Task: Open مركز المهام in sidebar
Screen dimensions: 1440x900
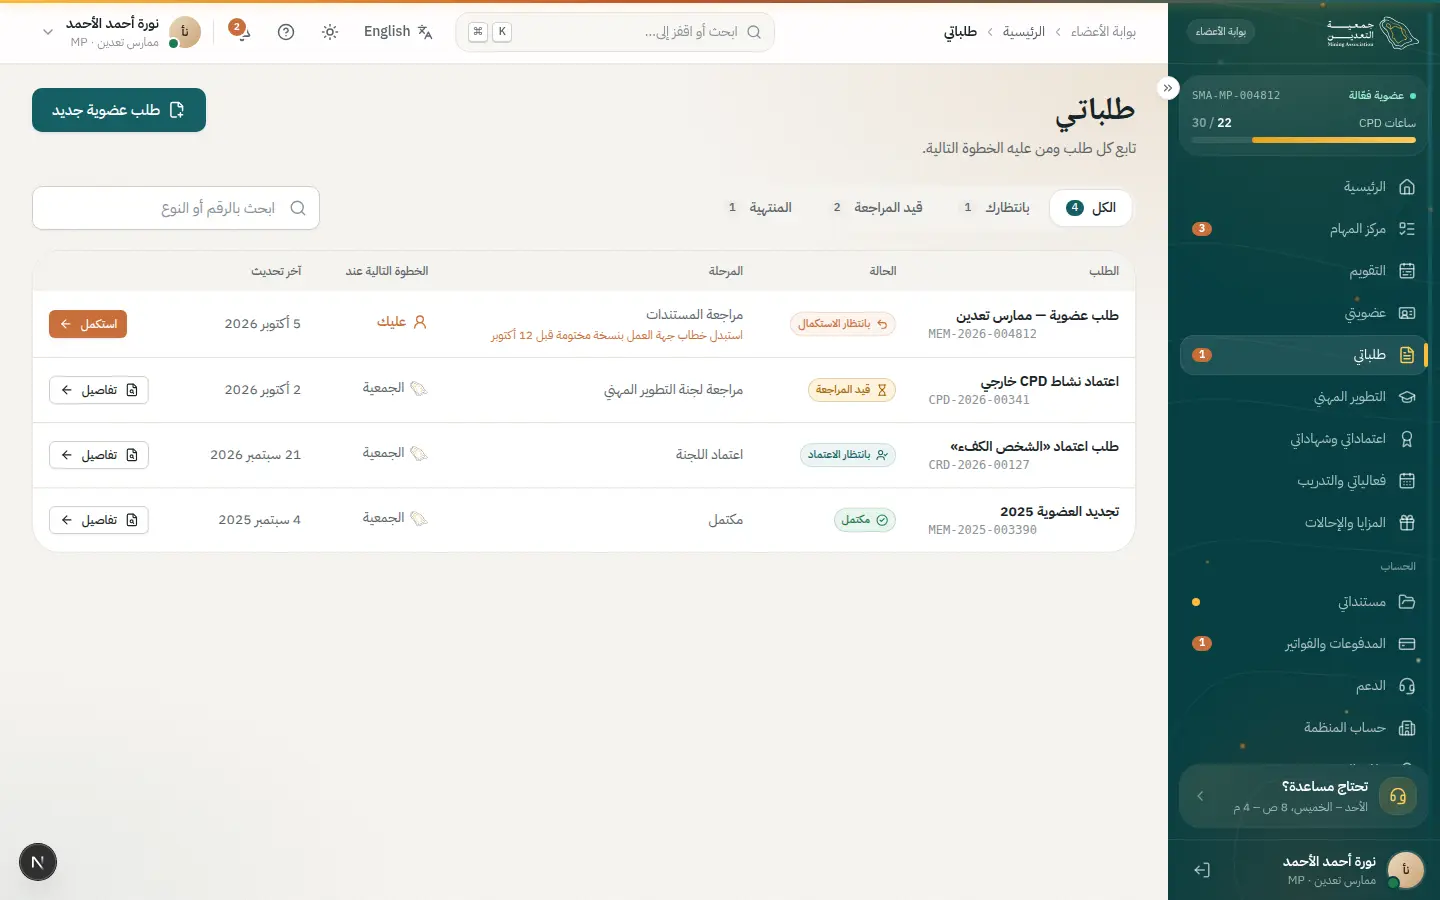Action: 1304,229
